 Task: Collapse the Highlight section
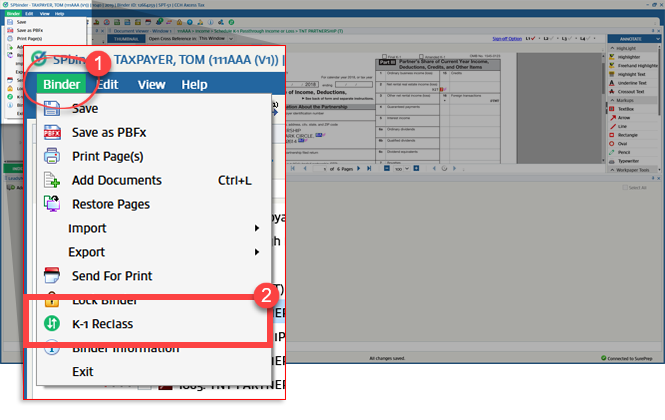point(612,48)
